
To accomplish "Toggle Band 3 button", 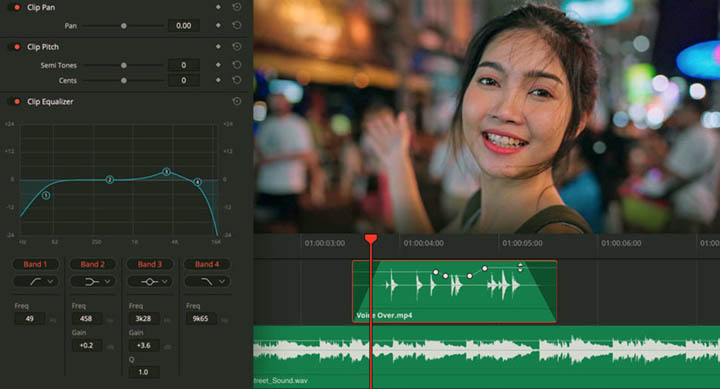I will 150,264.
